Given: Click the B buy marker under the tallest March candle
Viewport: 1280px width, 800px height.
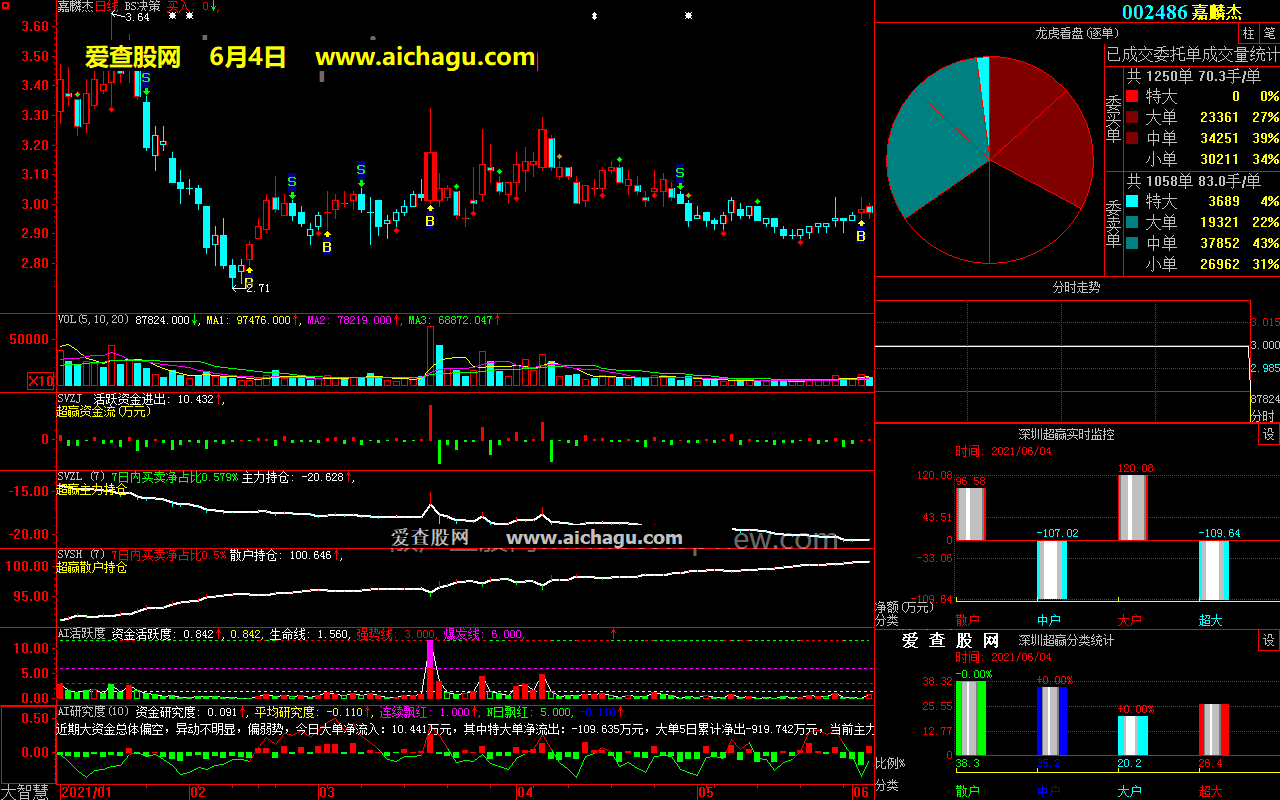Looking at the screenshot, I should (429, 220).
